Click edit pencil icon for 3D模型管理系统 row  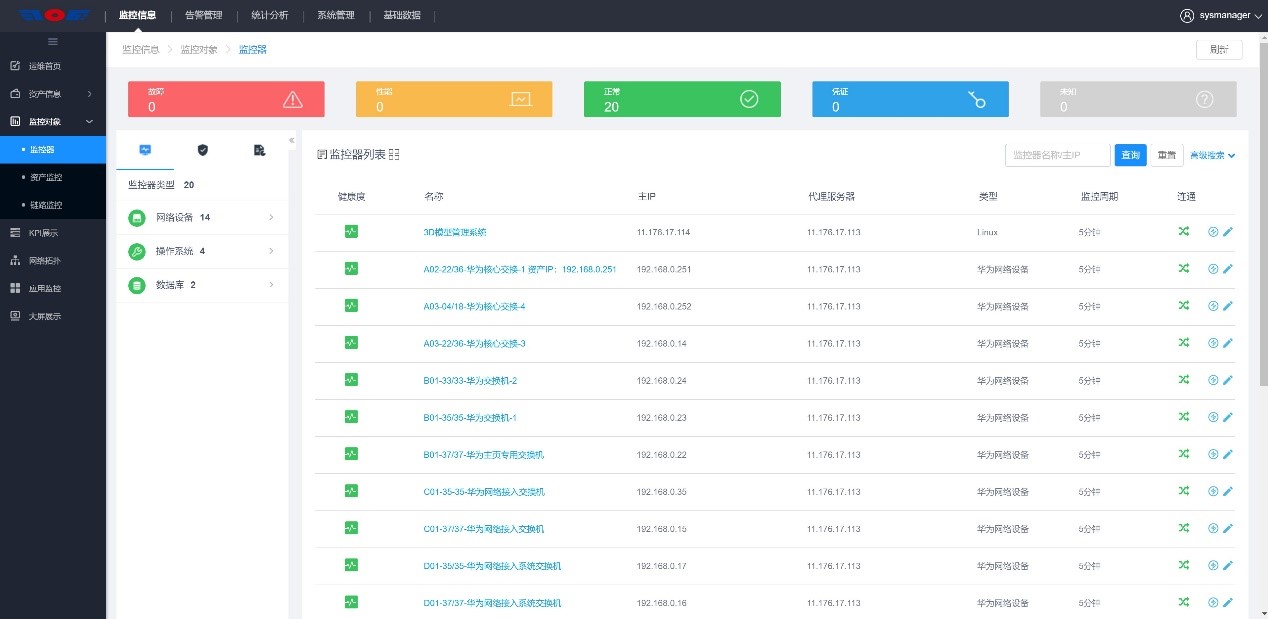pyautogui.click(x=1228, y=231)
